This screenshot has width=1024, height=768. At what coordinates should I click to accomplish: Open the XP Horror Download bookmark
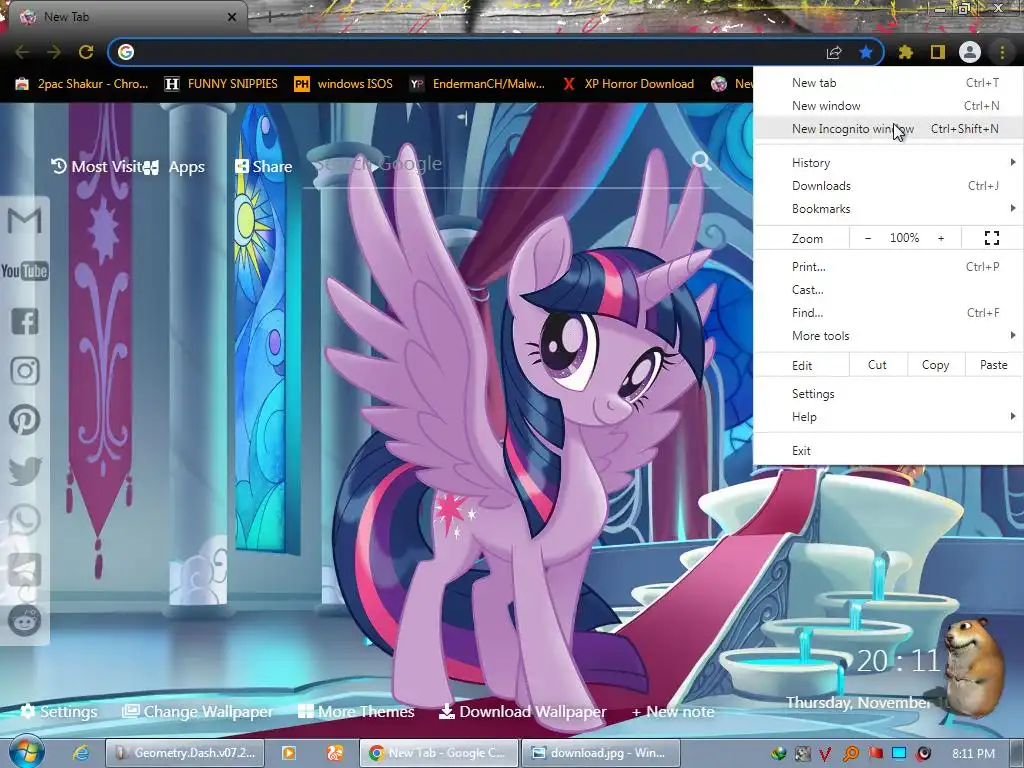pos(628,84)
